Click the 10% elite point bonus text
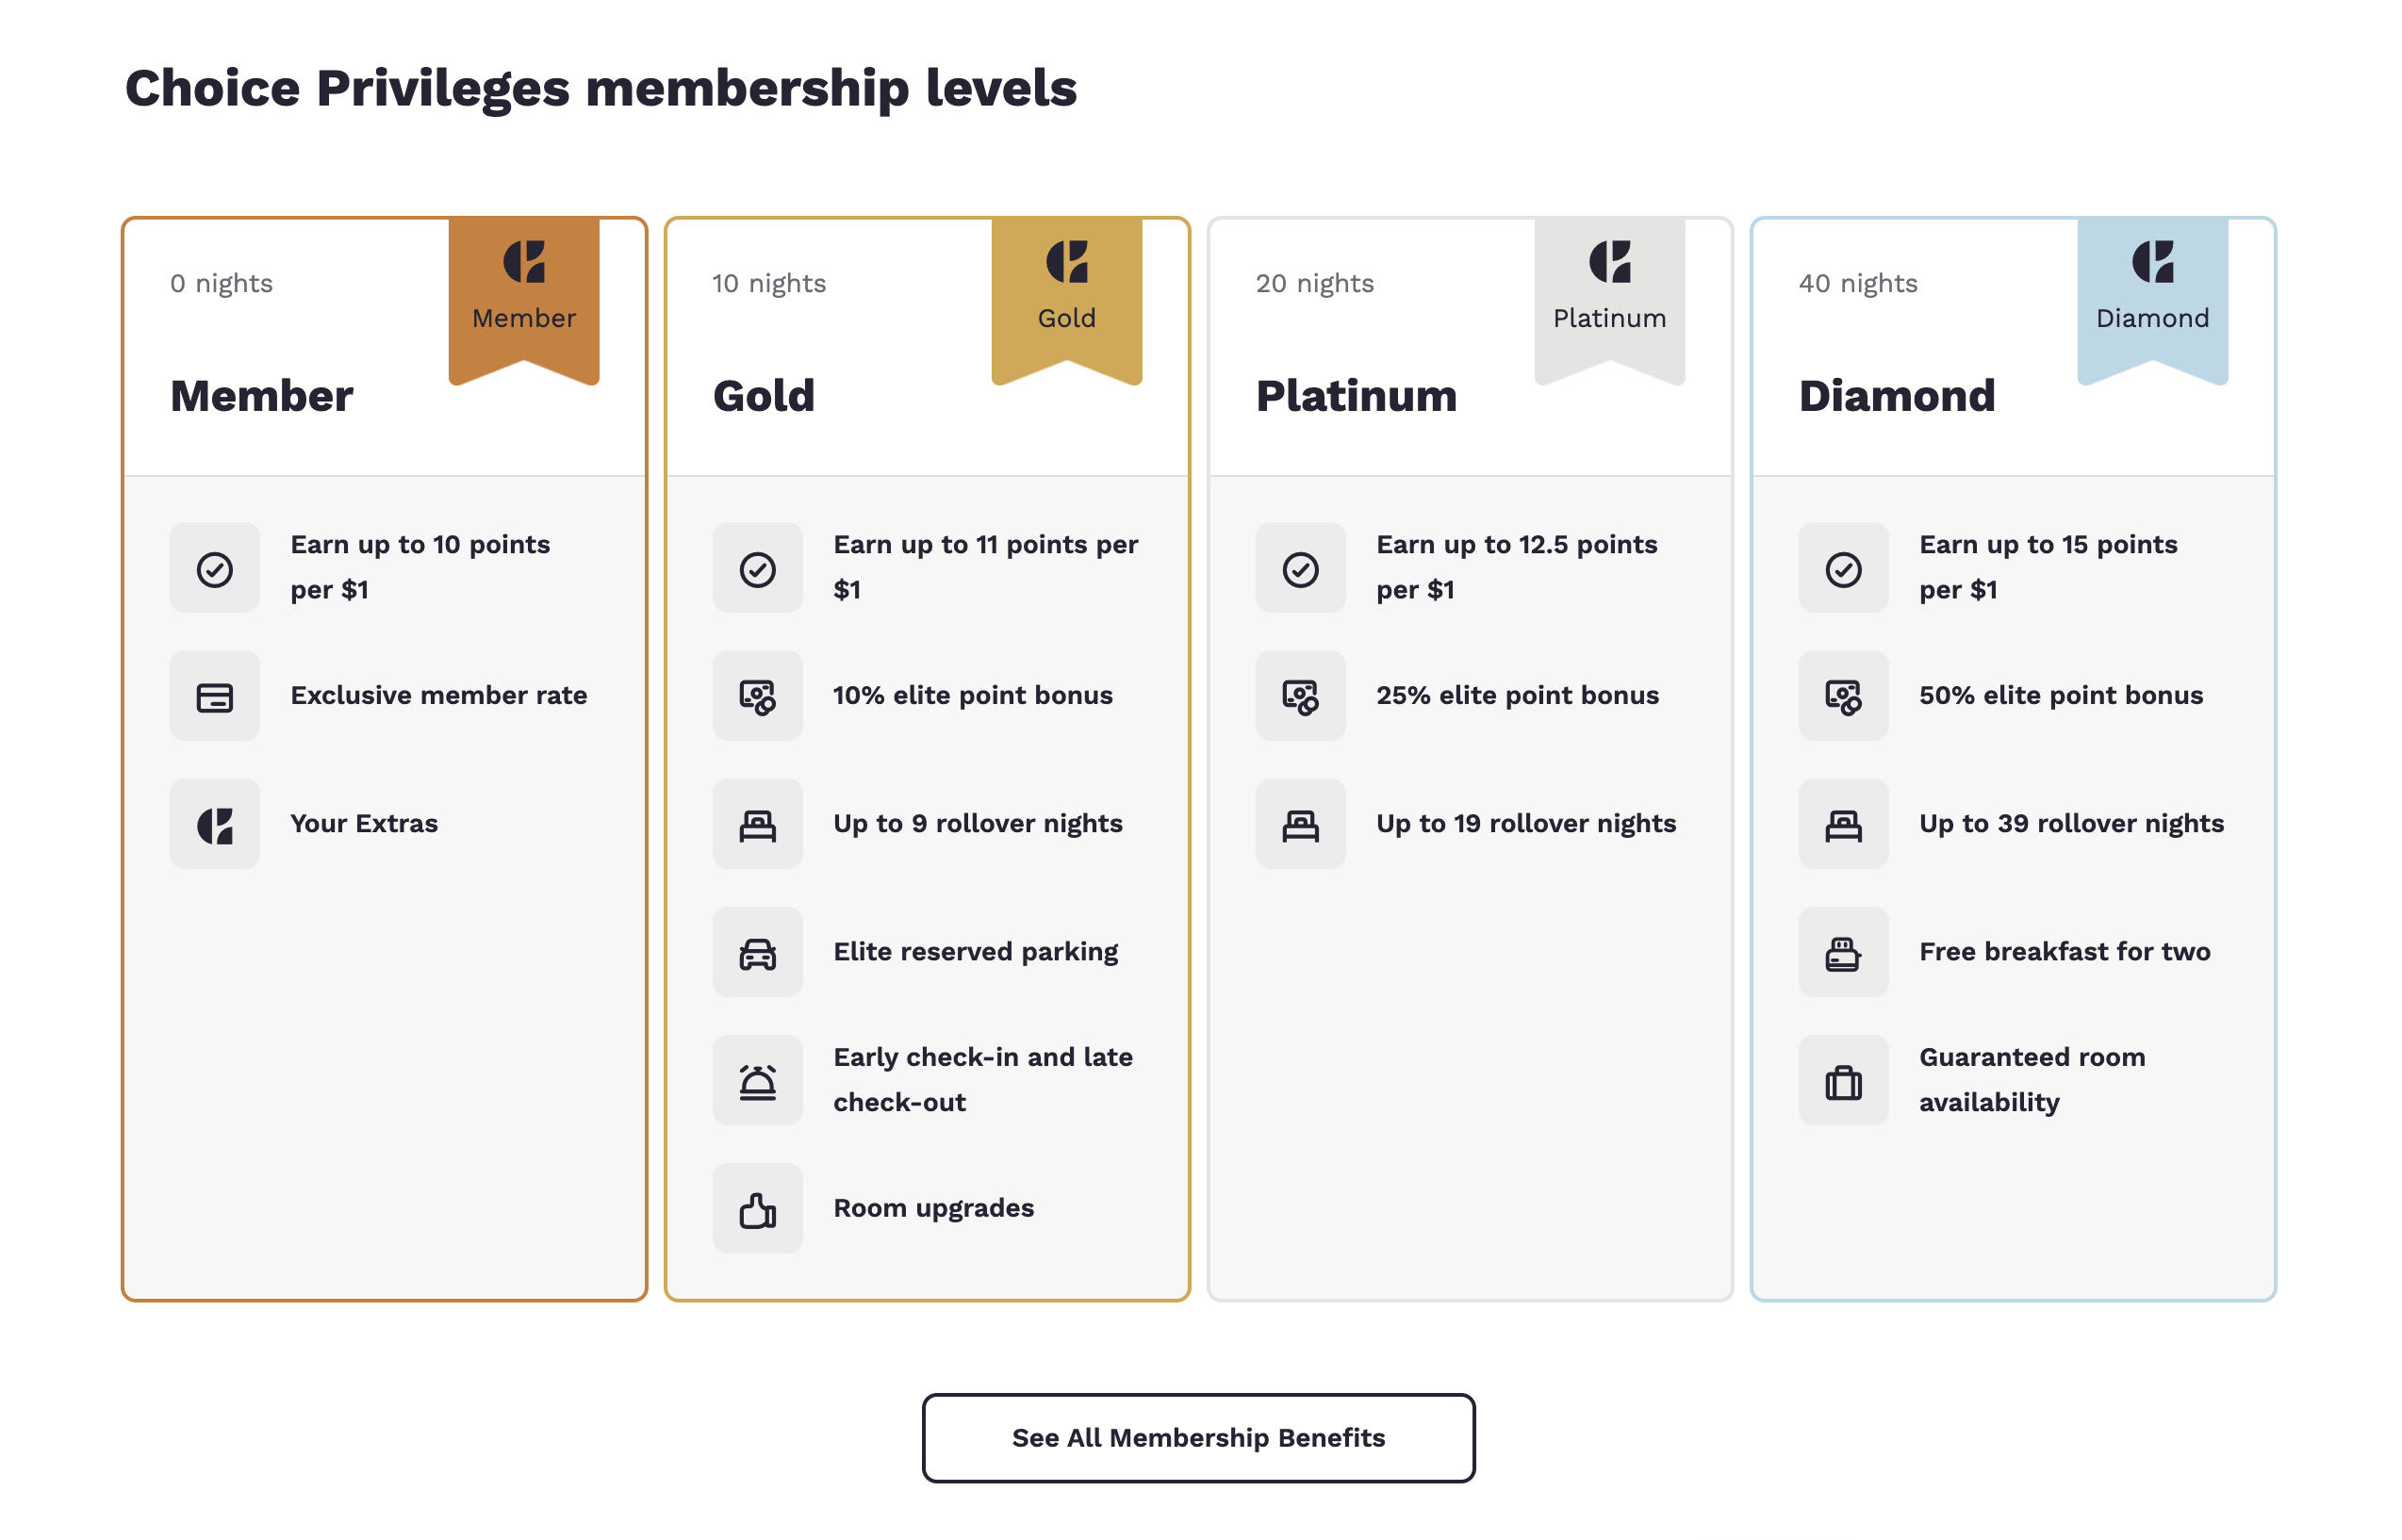This screenshot has height=1540, width=2402. click(x=973, y=695)
